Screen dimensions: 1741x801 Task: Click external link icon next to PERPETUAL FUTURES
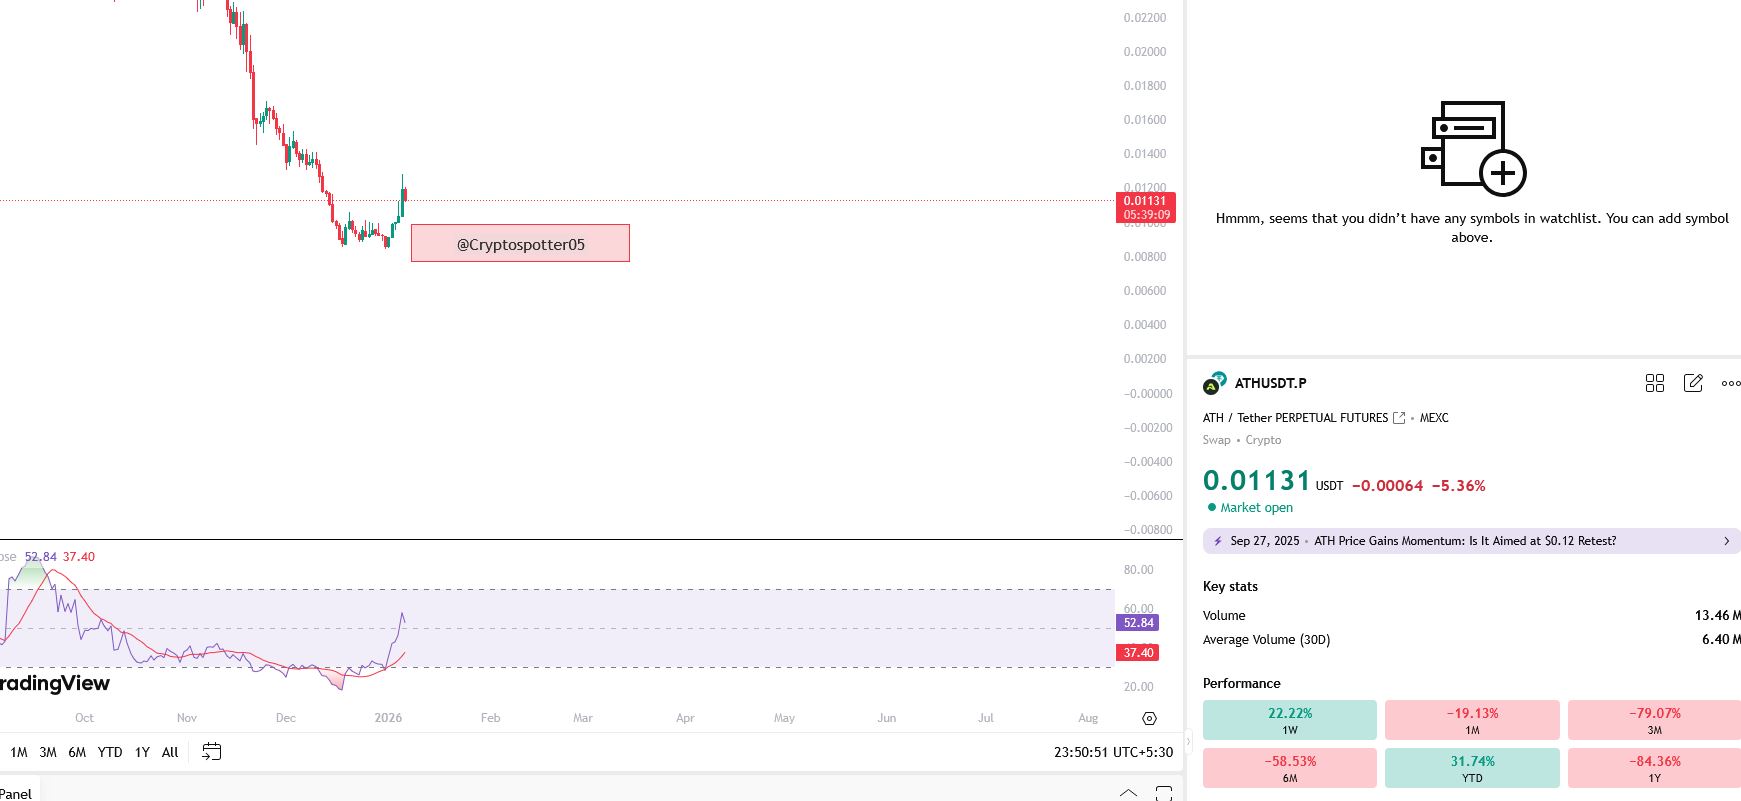1399,418
